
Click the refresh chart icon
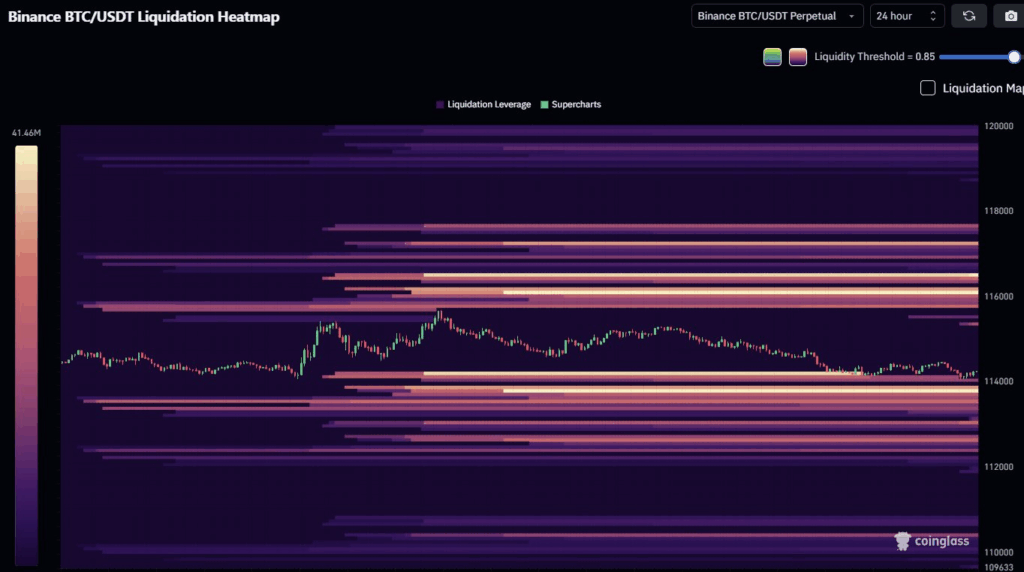(968, 16)
